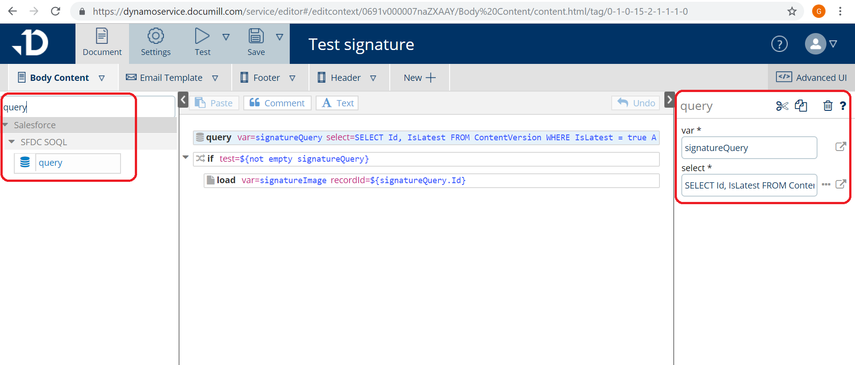
Task: Click the signatureQuery var input field
Action: tap(749, 147)
